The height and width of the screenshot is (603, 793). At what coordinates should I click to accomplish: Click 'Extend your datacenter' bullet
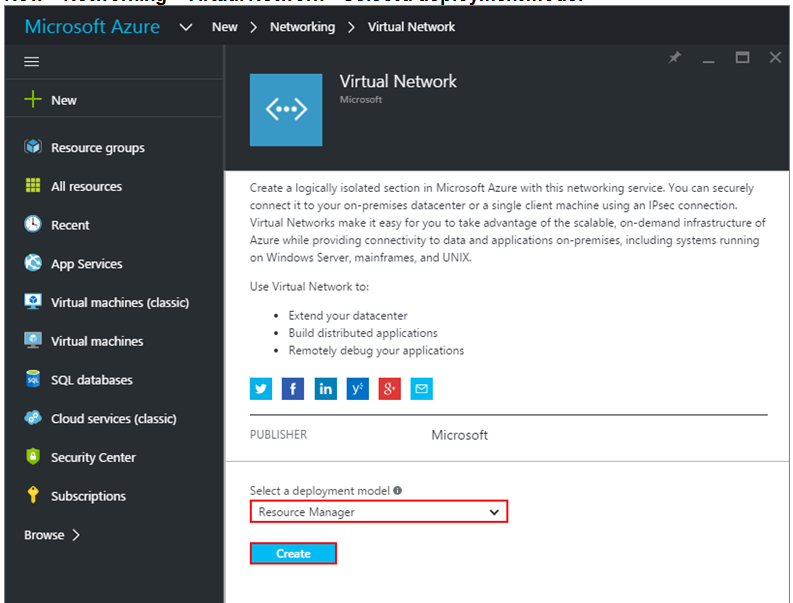[x=347, y=316]
